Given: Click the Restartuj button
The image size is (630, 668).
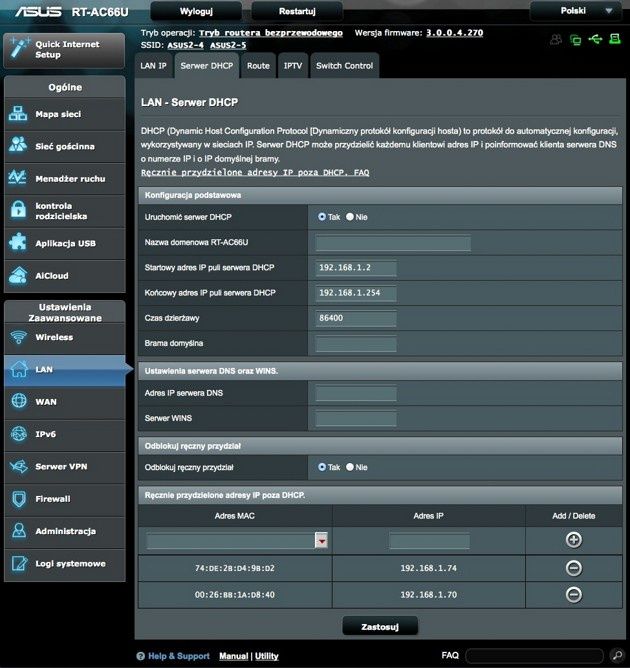Looking at the screenshot, I should coord(297,12).
